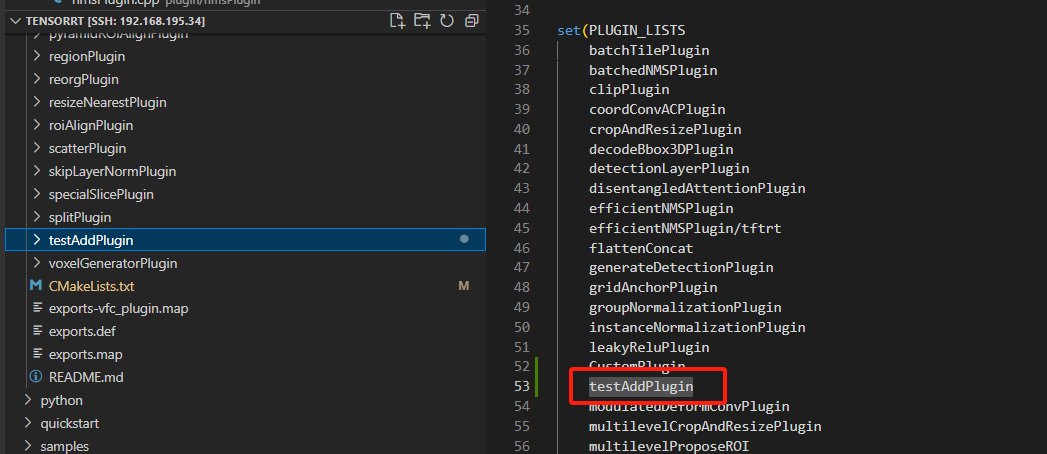The image size is (1047, 454).
Task: Expand the python folder
Action: pyautogui.click(x=28, y=401)
